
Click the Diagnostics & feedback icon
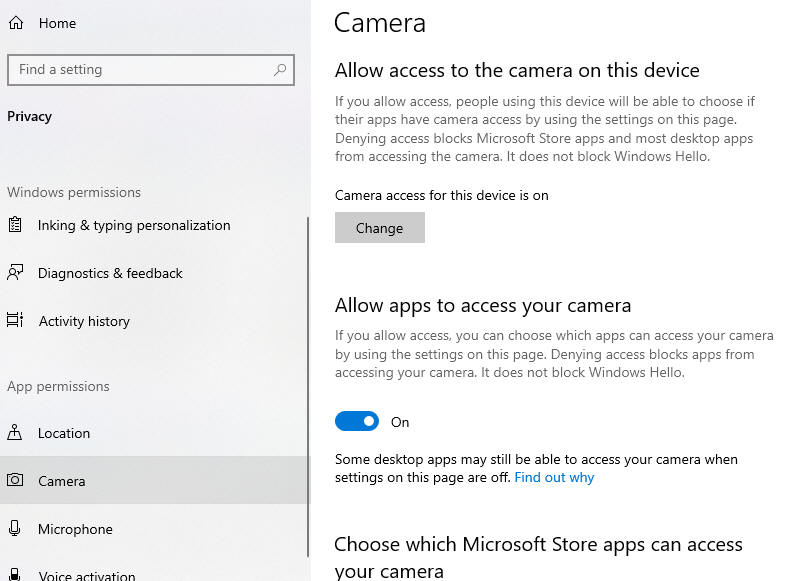point(15,273)
